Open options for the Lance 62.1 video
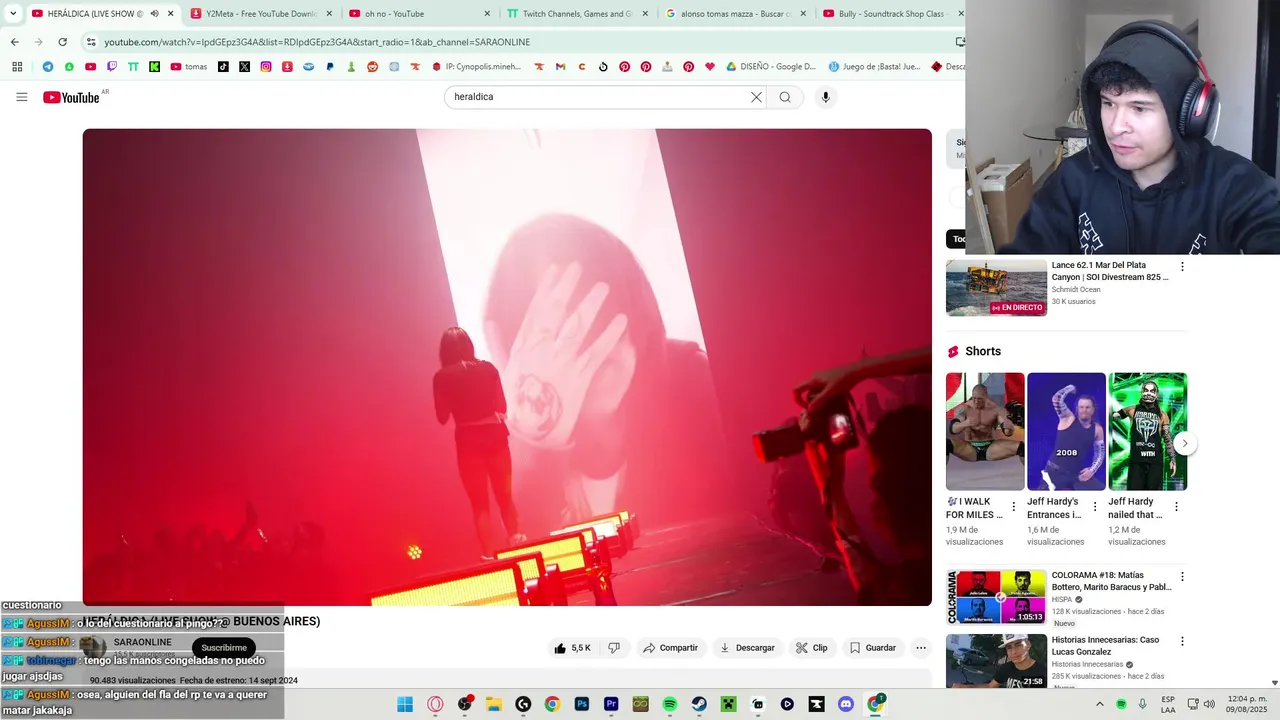This screenshot has height=720, width=1280. click(1182, 267)
